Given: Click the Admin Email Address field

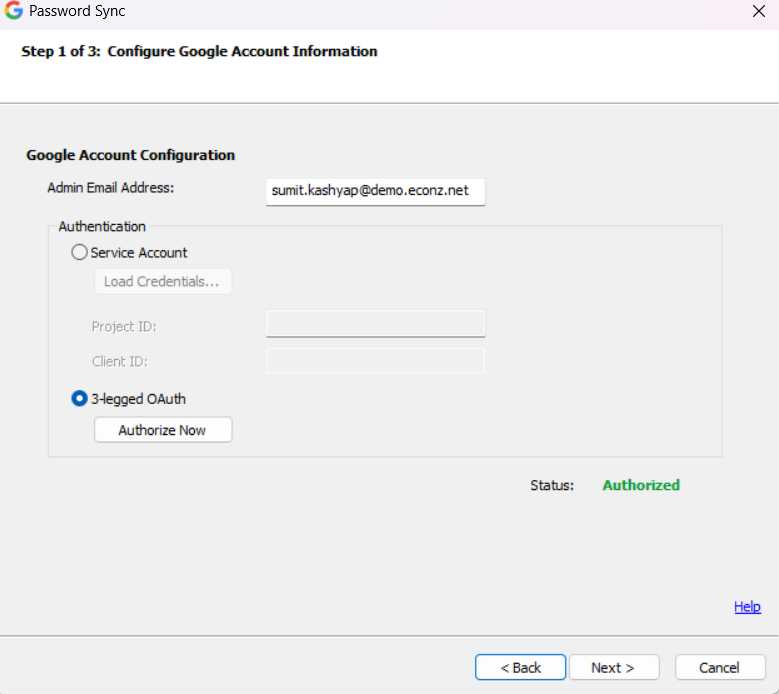Looking at the screenshot, I should 376,191.
